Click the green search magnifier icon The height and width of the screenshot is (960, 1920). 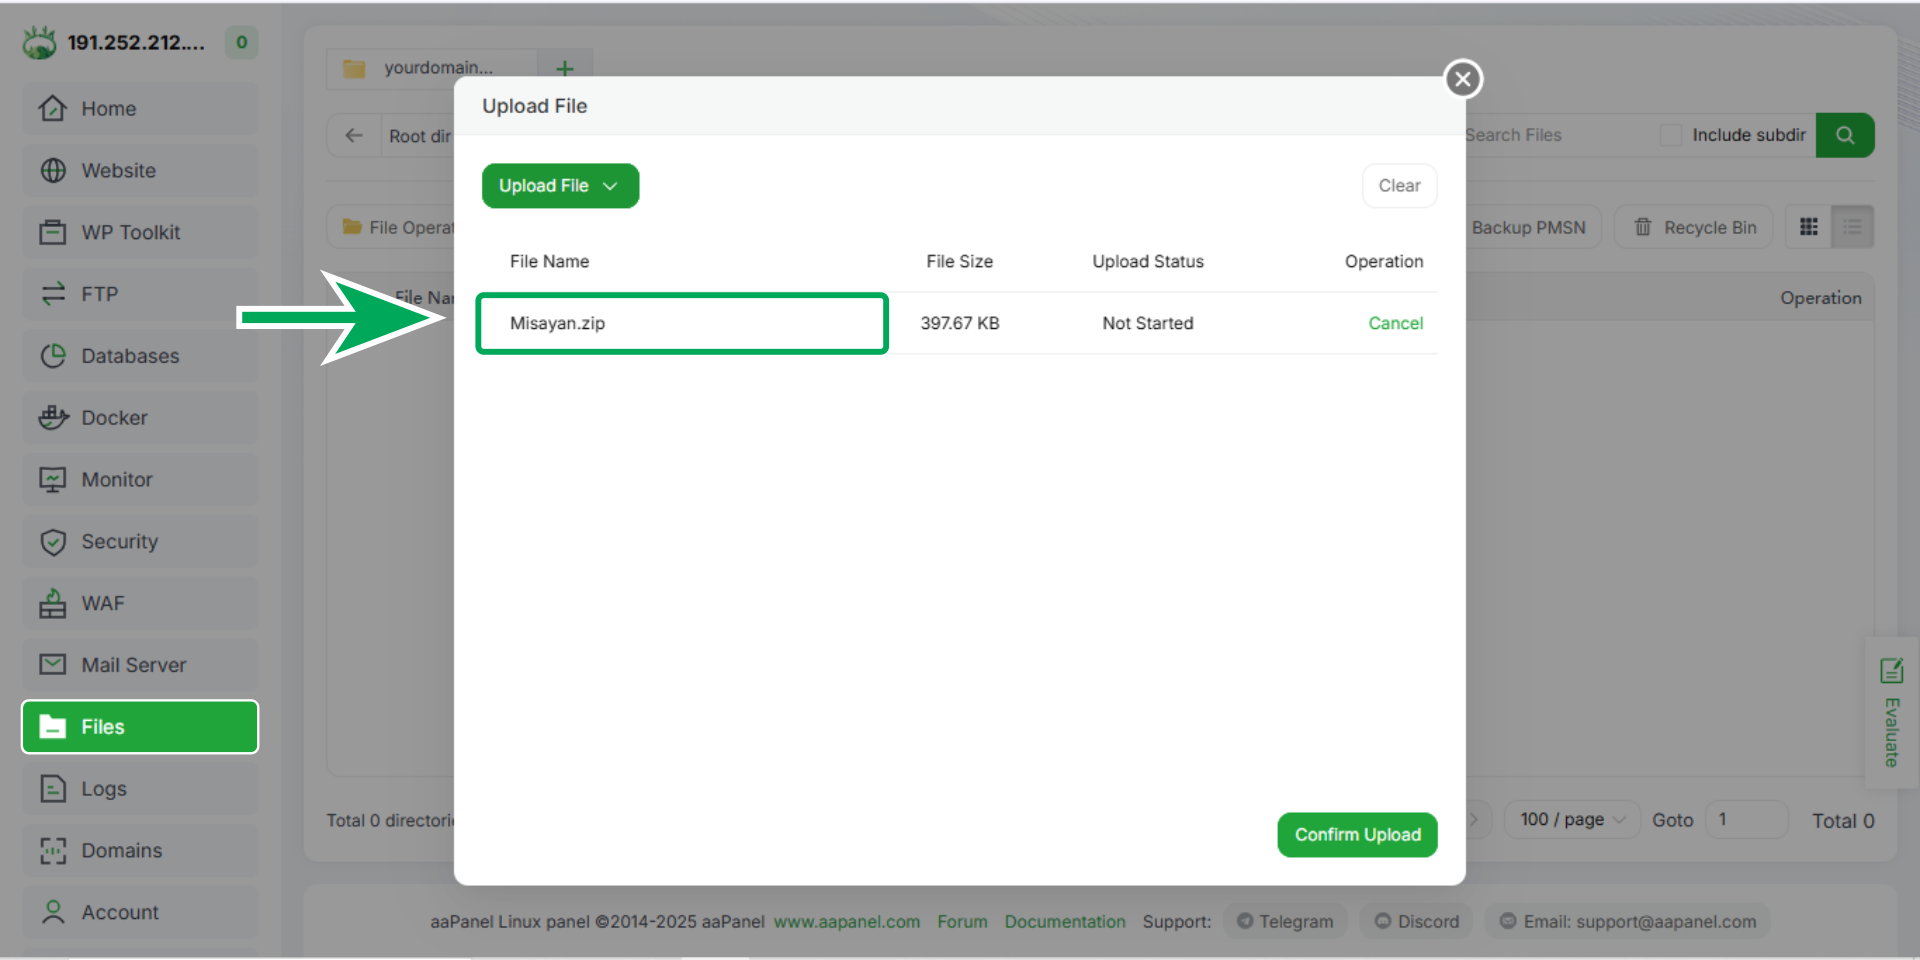pyautogui.click(x=1845, y=135)
